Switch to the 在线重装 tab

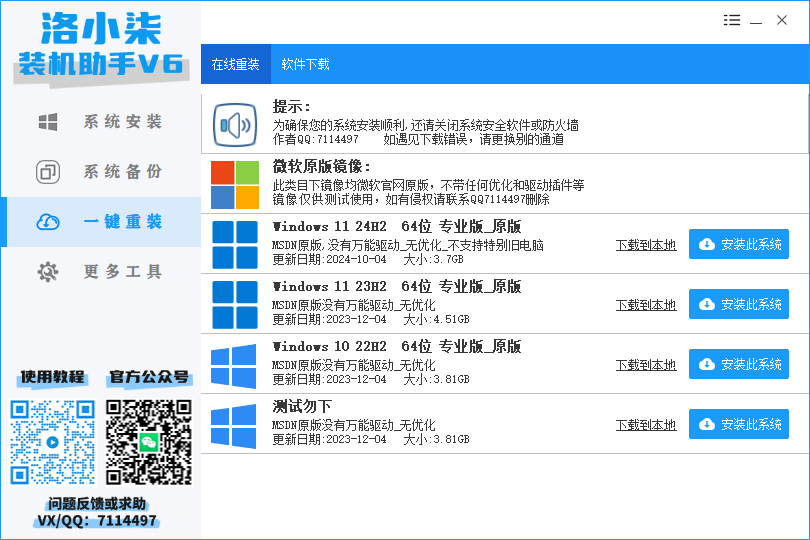click(235, 64)
